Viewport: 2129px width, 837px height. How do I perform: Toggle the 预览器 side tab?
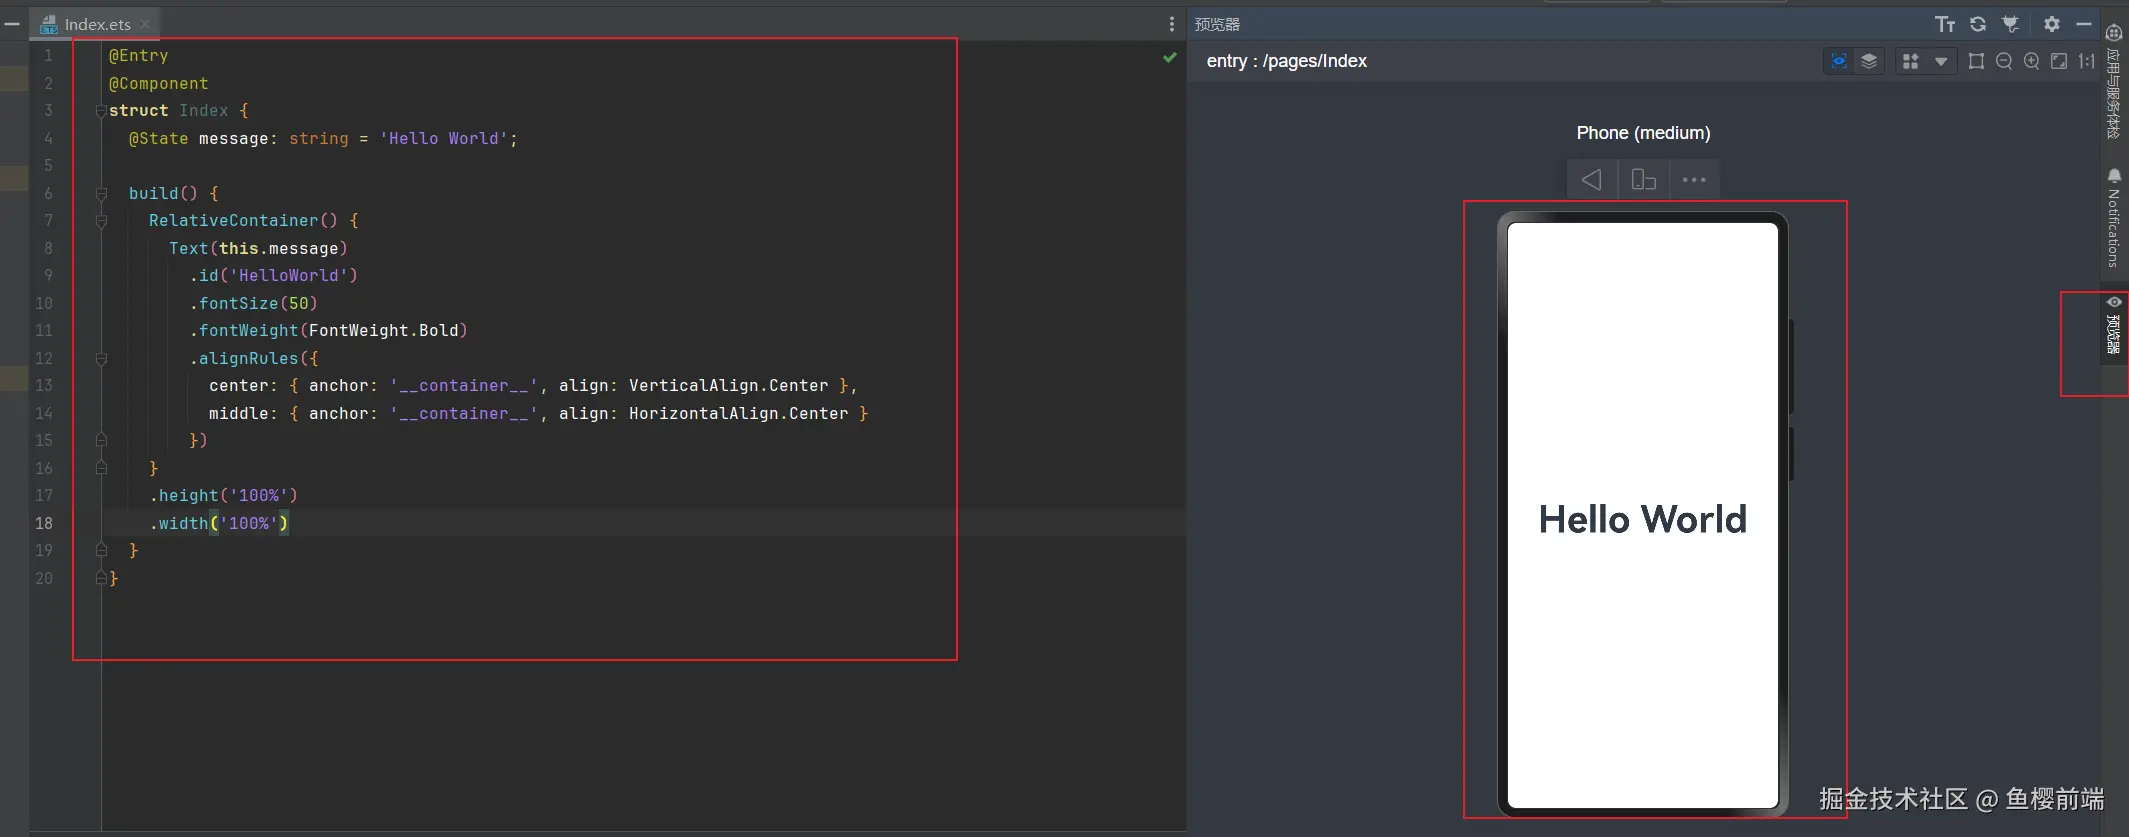[2114, 326]
